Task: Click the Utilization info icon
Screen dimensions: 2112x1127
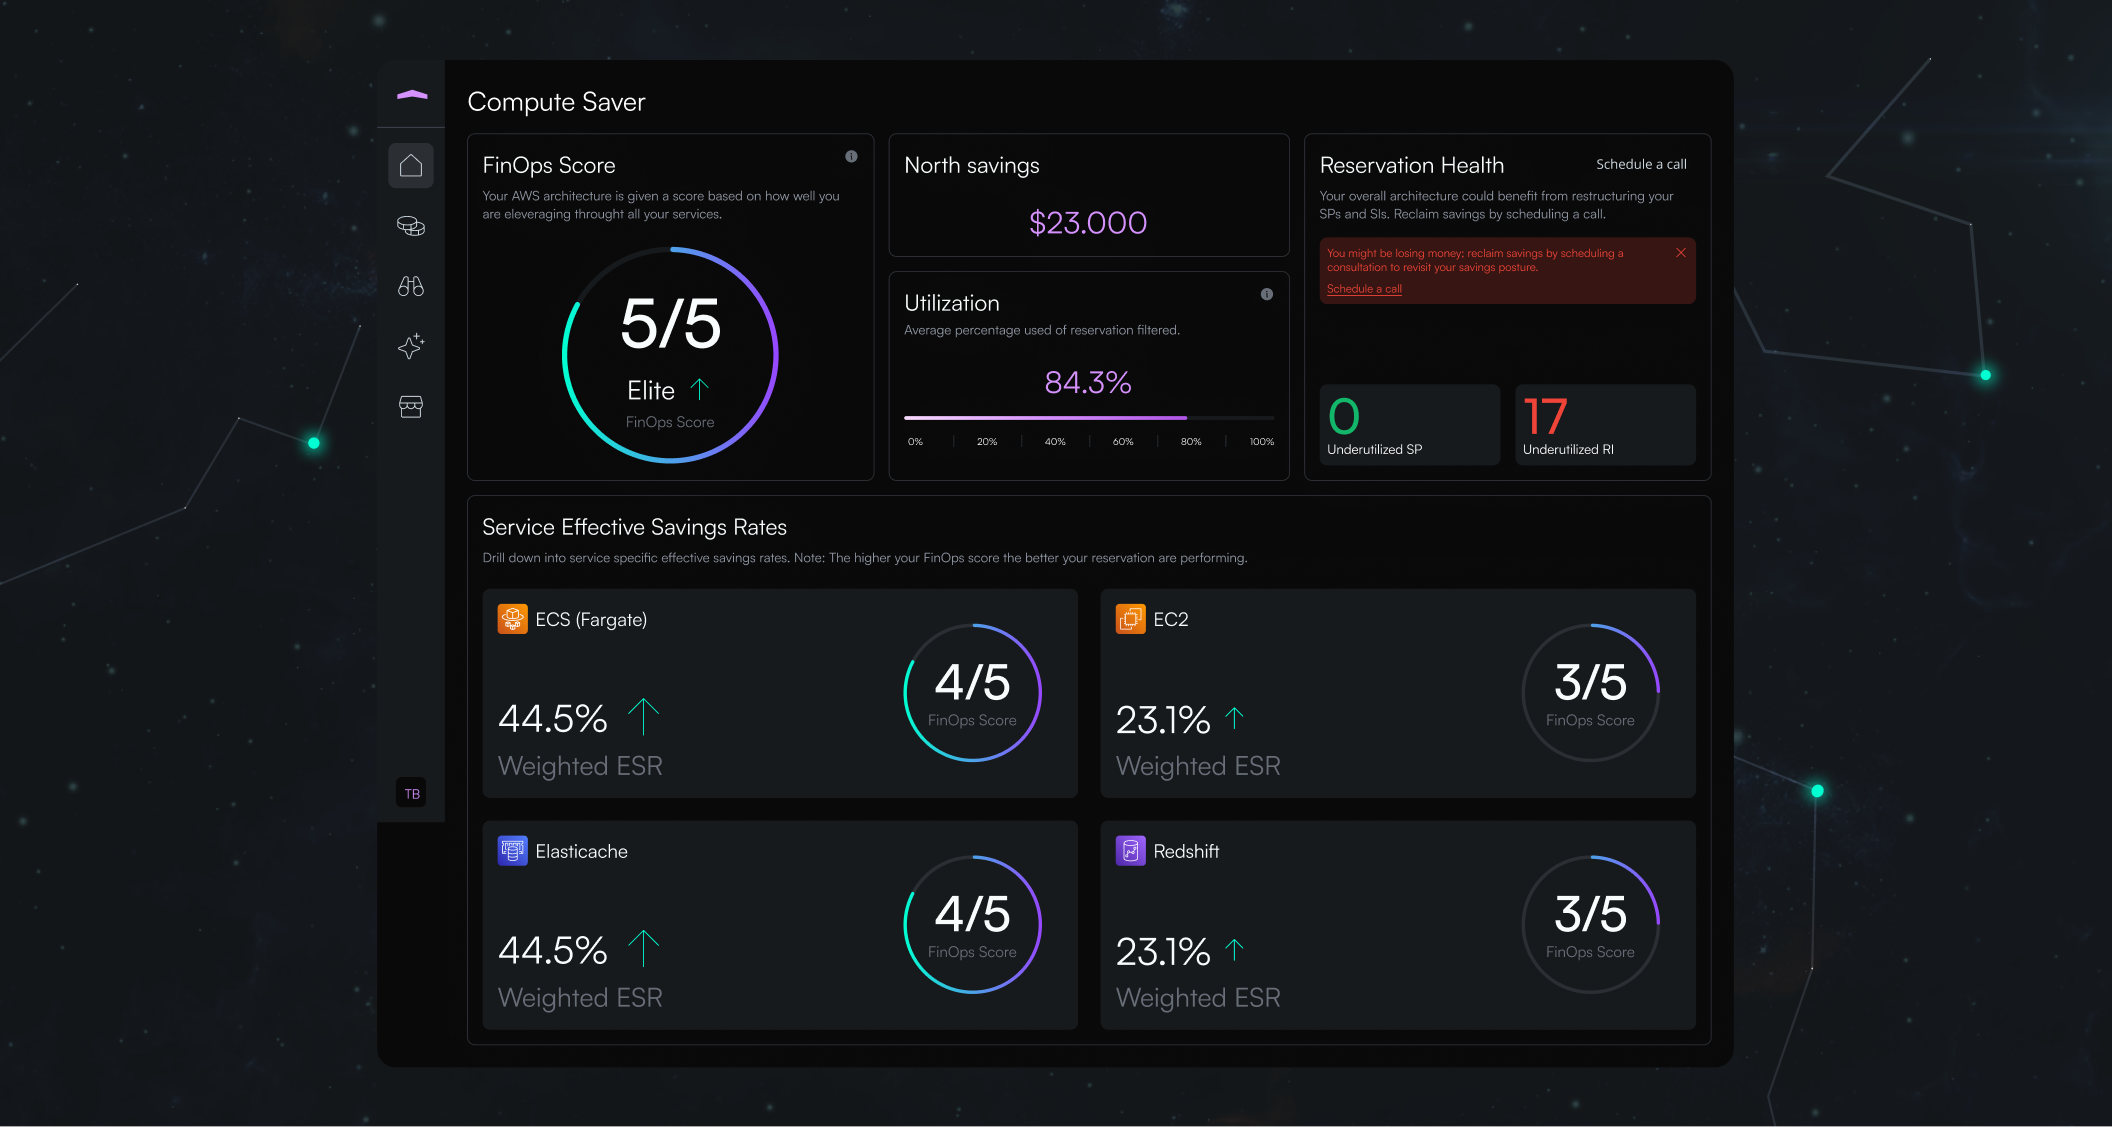Action: 1266,294
